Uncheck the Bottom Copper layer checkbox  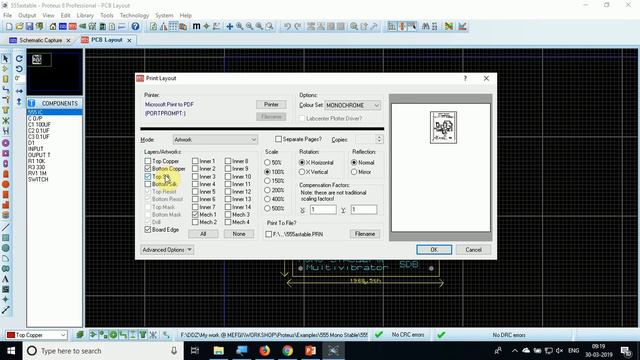click(x=148, y=169)
